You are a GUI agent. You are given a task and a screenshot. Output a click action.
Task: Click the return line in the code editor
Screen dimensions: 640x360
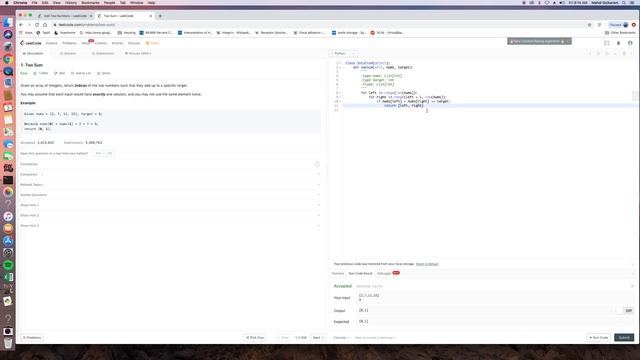(403, 106)
